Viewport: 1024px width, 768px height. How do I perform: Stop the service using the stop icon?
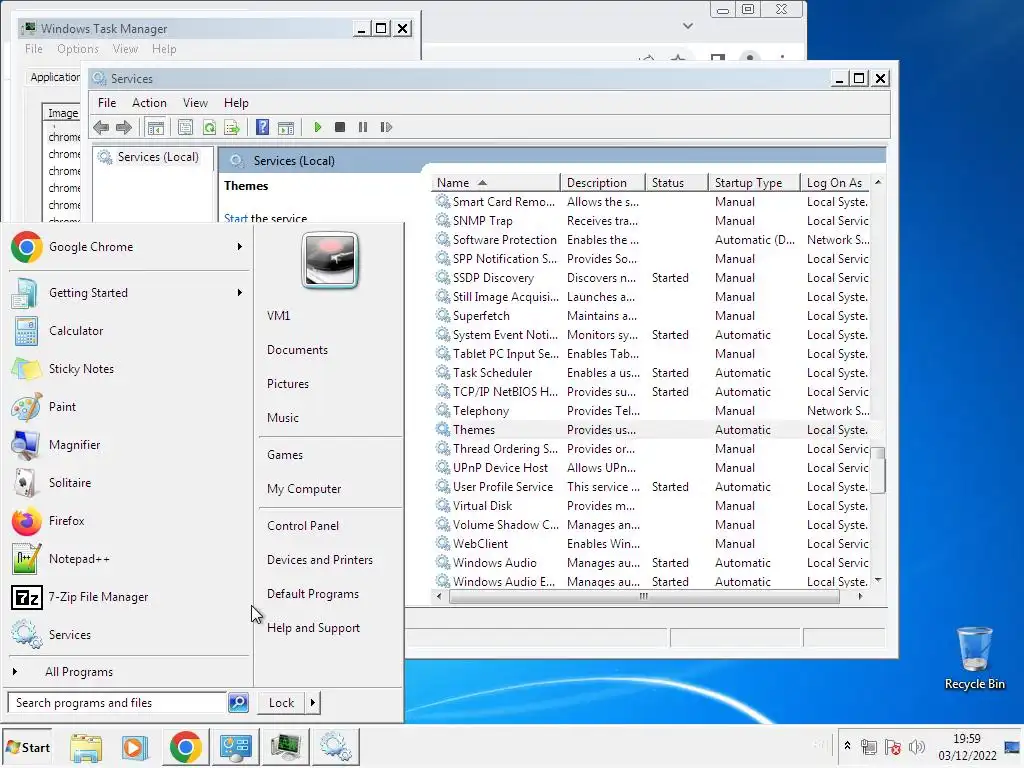point(340,127)
